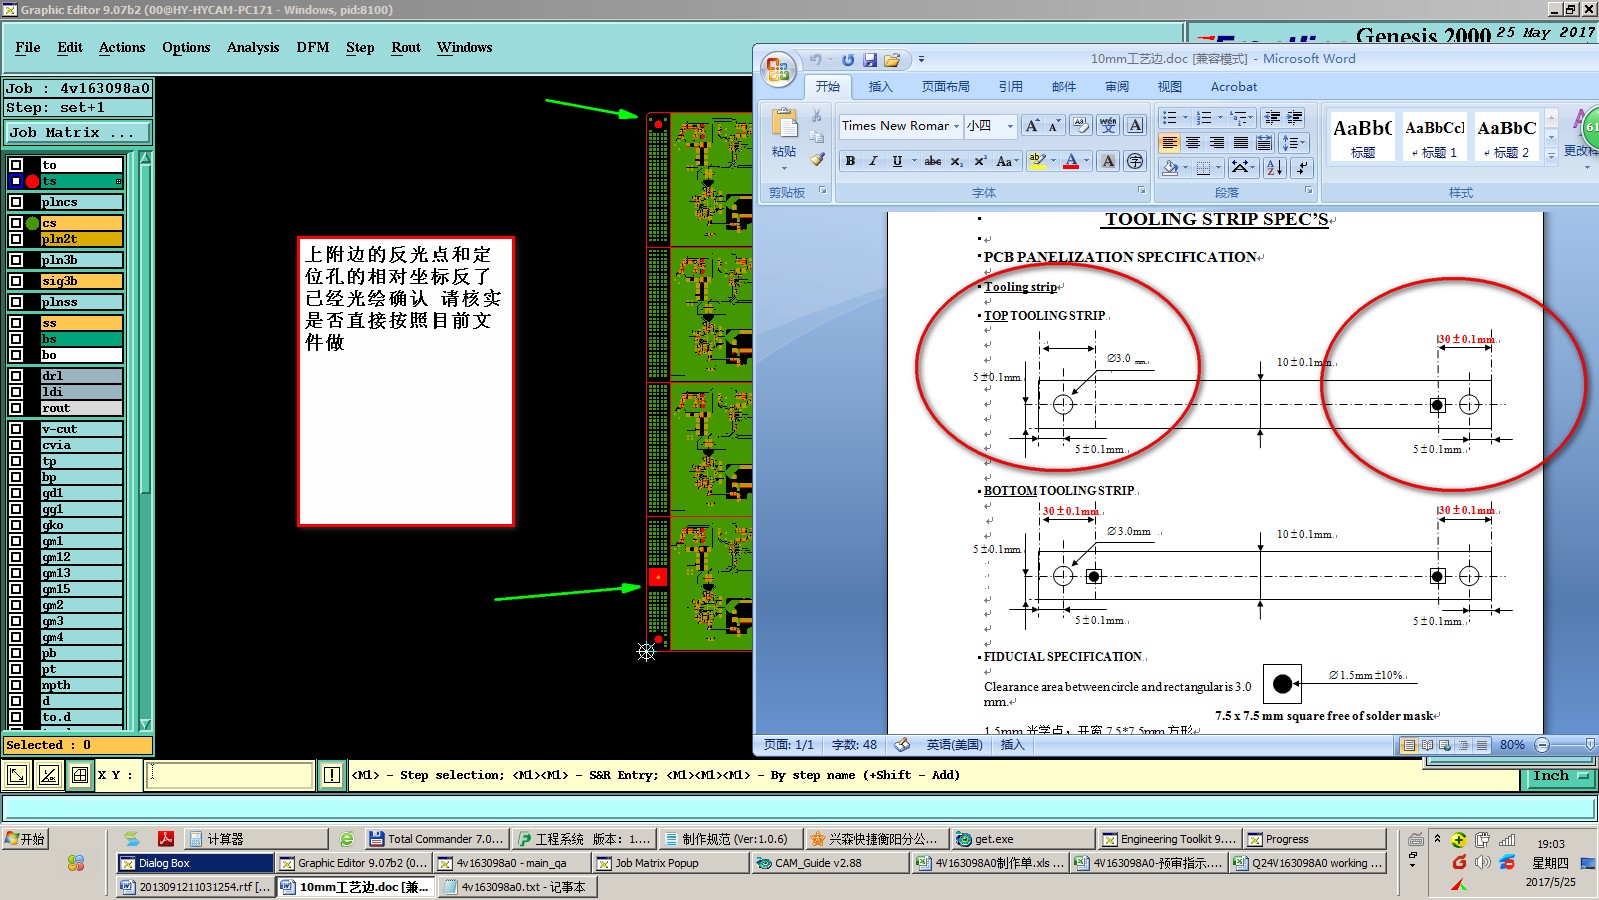Click into the X Y coordinate field
Screen dimensions: 1599x900
230,775
